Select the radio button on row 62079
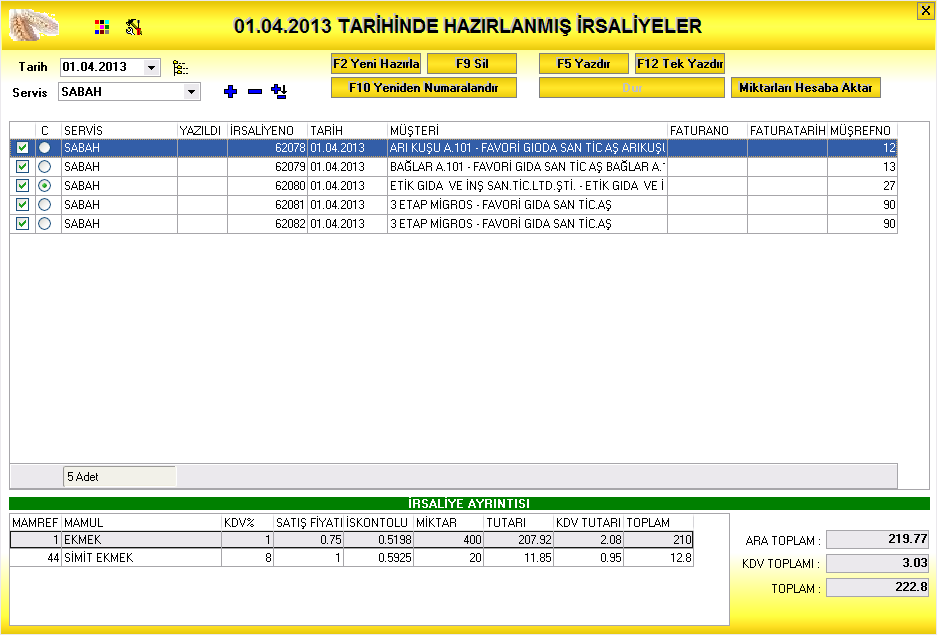This screenshot has width=937, height=635. (x=44, y=167)
